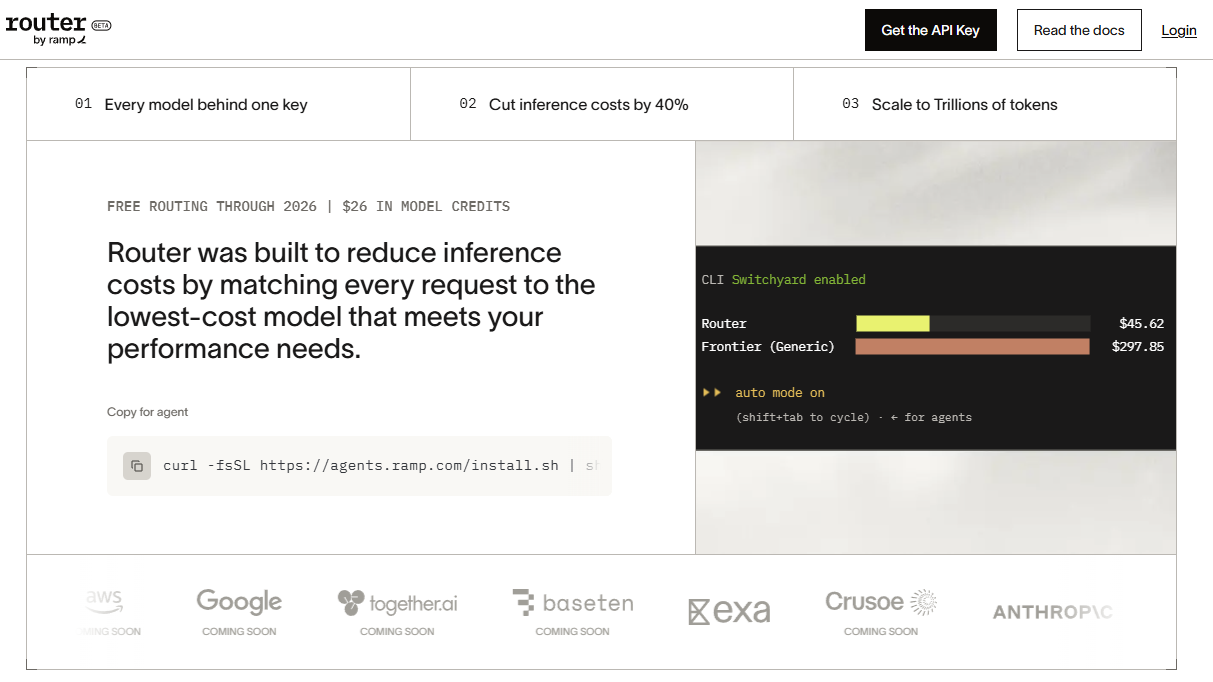Click the together.ai logo
The image size is (1213, 682).
coord(397,603)
